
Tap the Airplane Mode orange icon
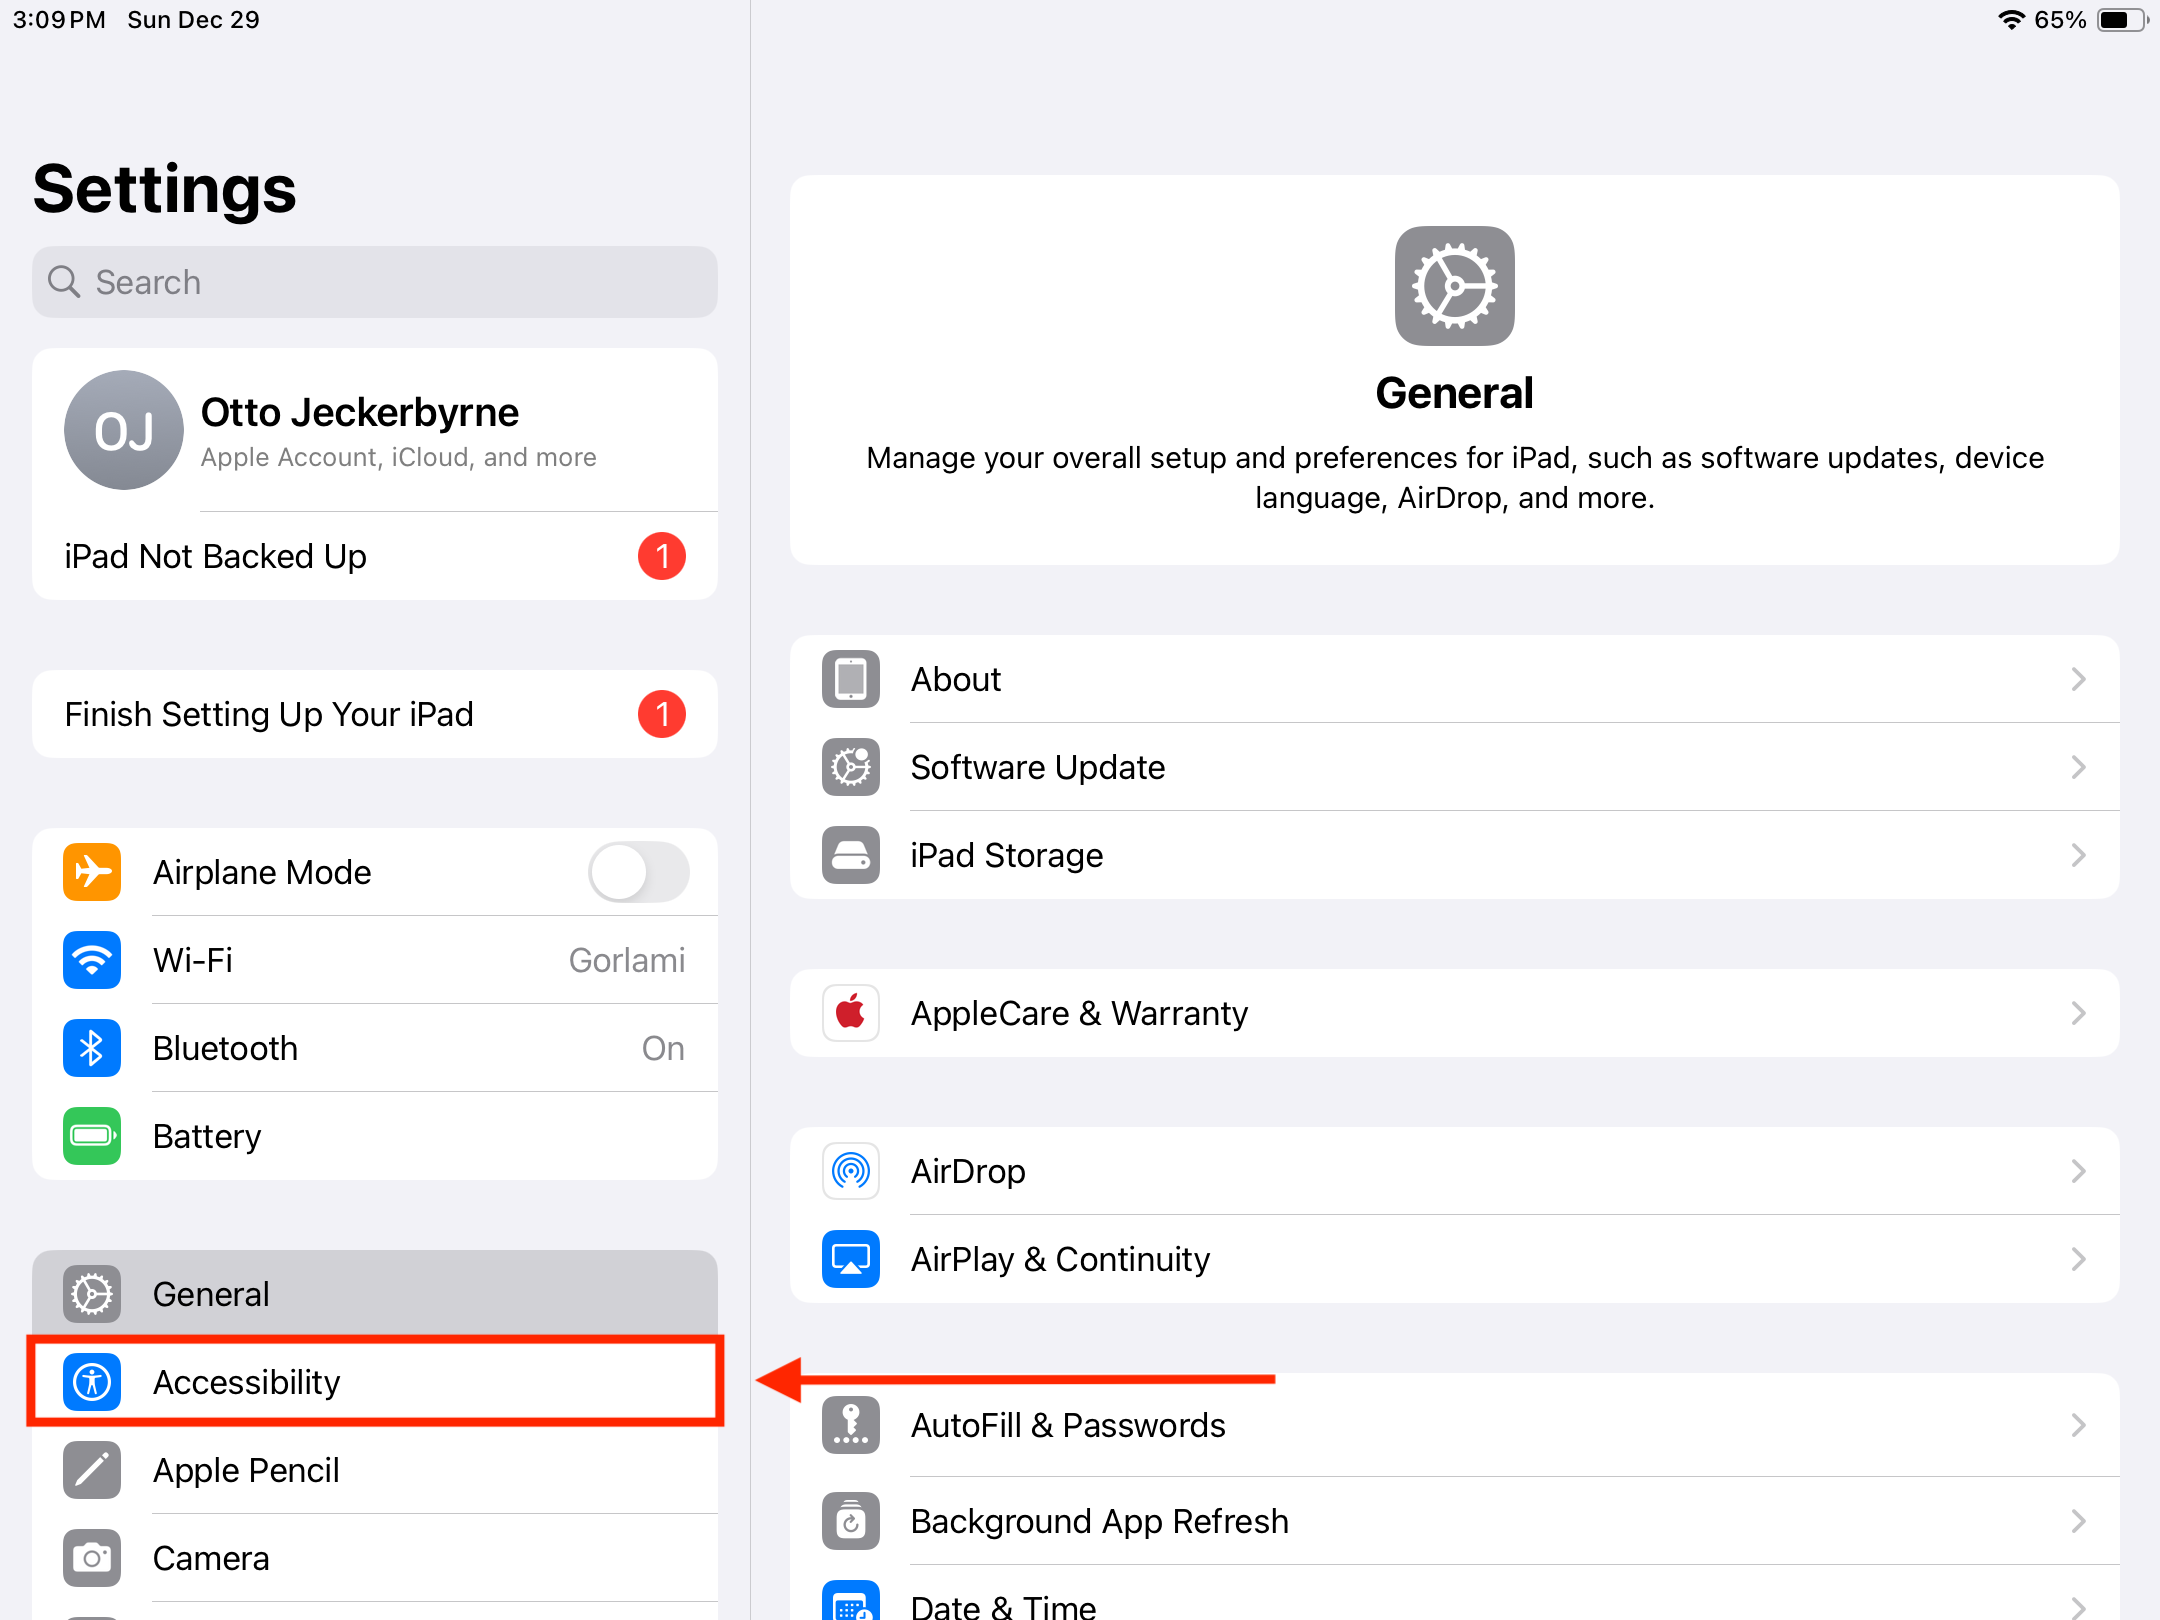tap(92, 872)
